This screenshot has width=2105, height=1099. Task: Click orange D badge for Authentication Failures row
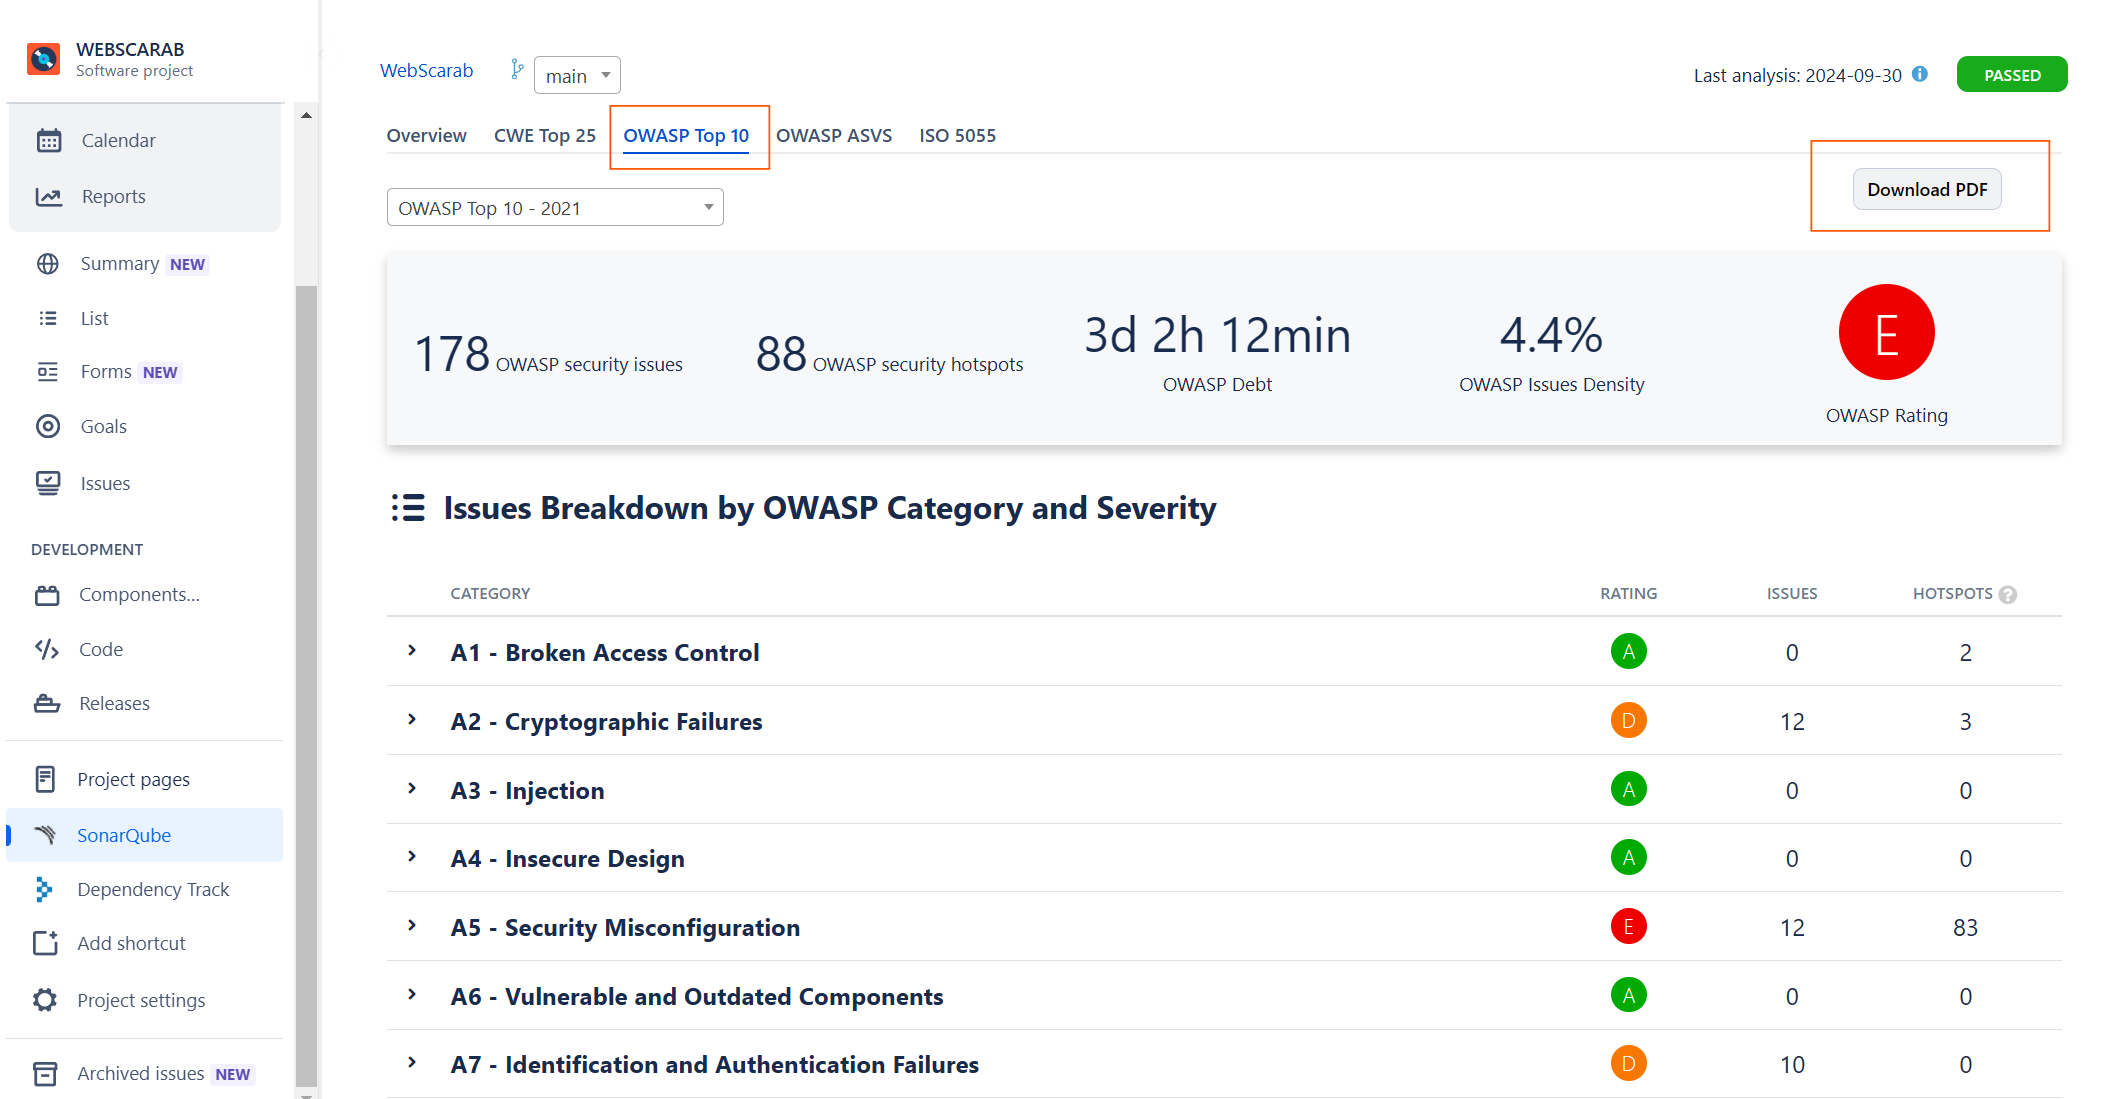1628,1063
